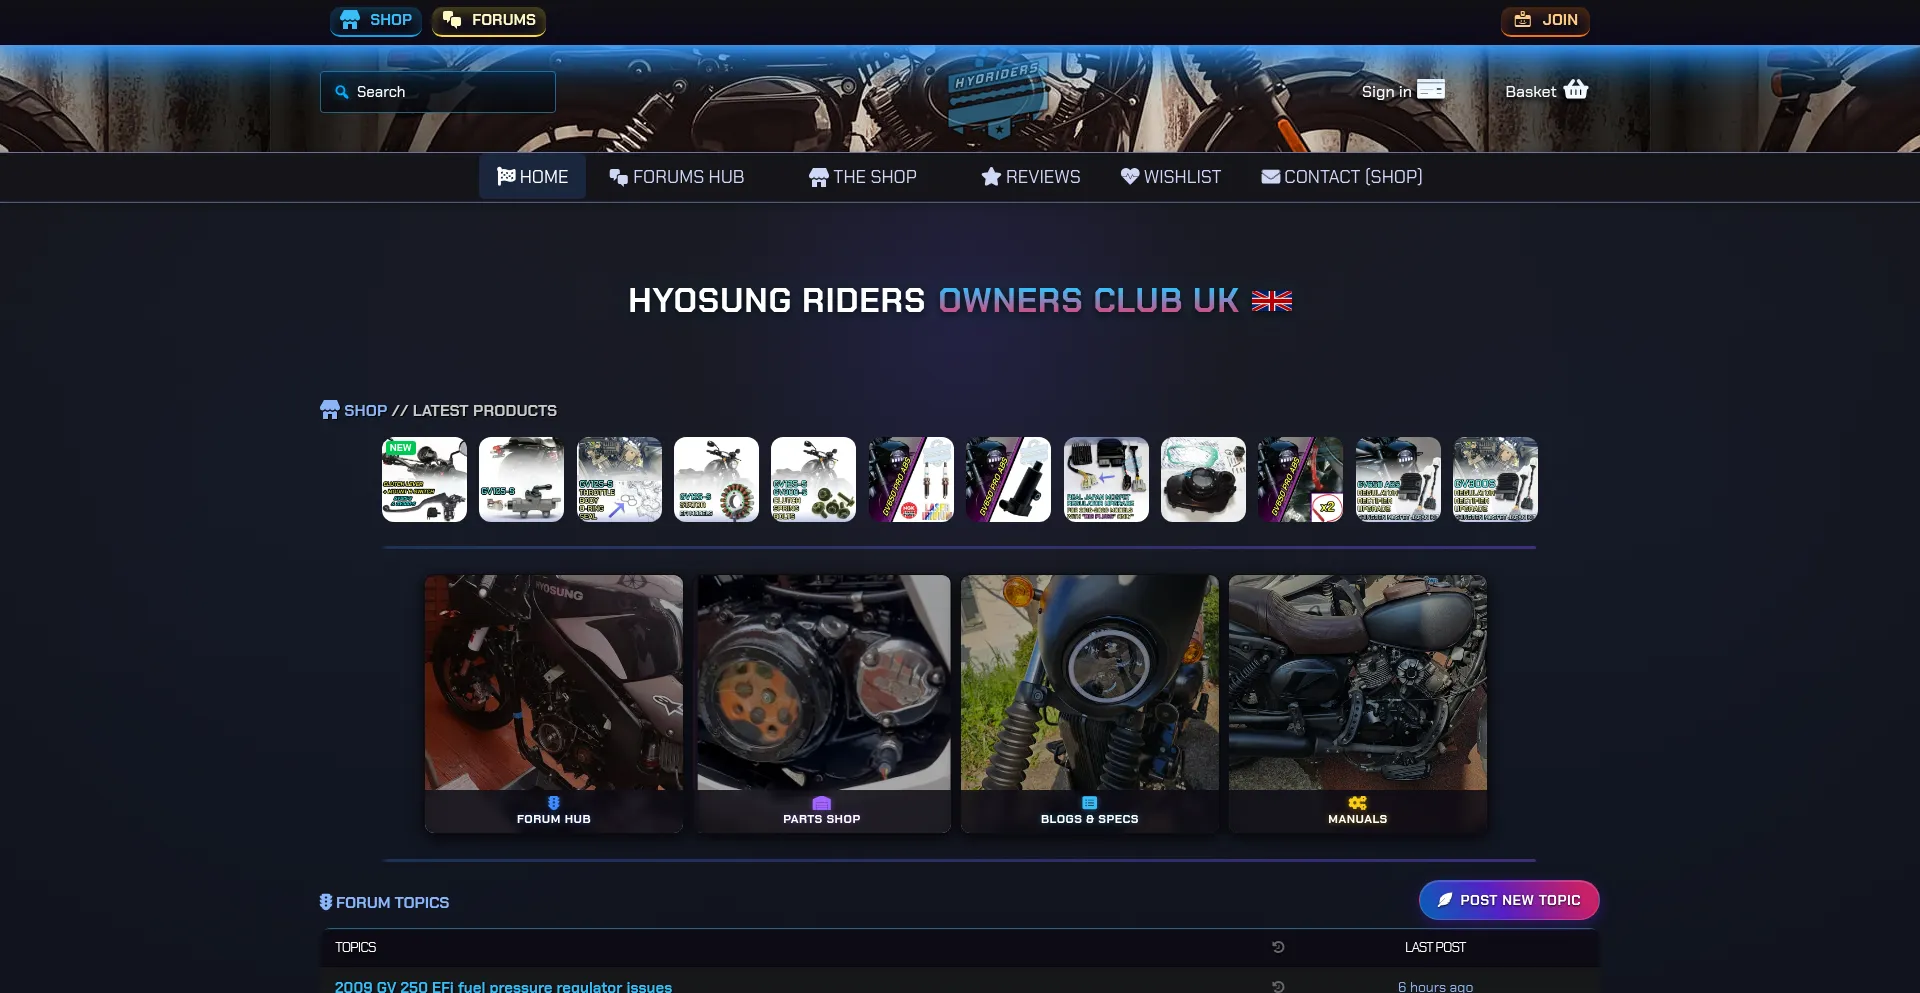Click the UK flag icon beside the title
1920x993 pixels.
[1272, 301]
